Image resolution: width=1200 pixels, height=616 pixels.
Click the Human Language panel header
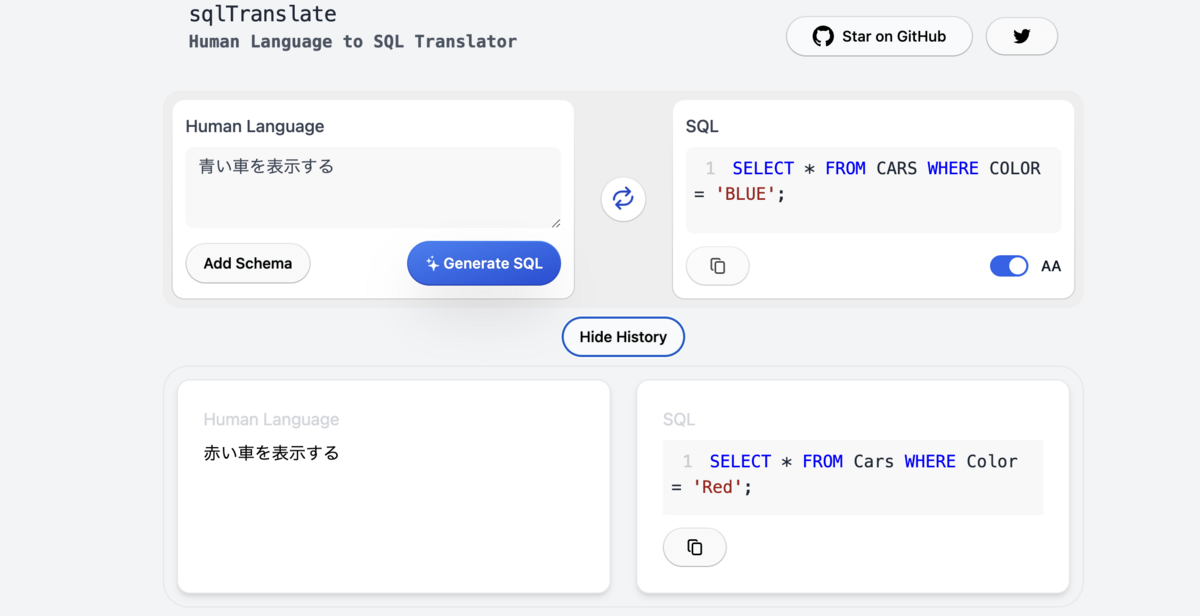click(x=254, y=126)
